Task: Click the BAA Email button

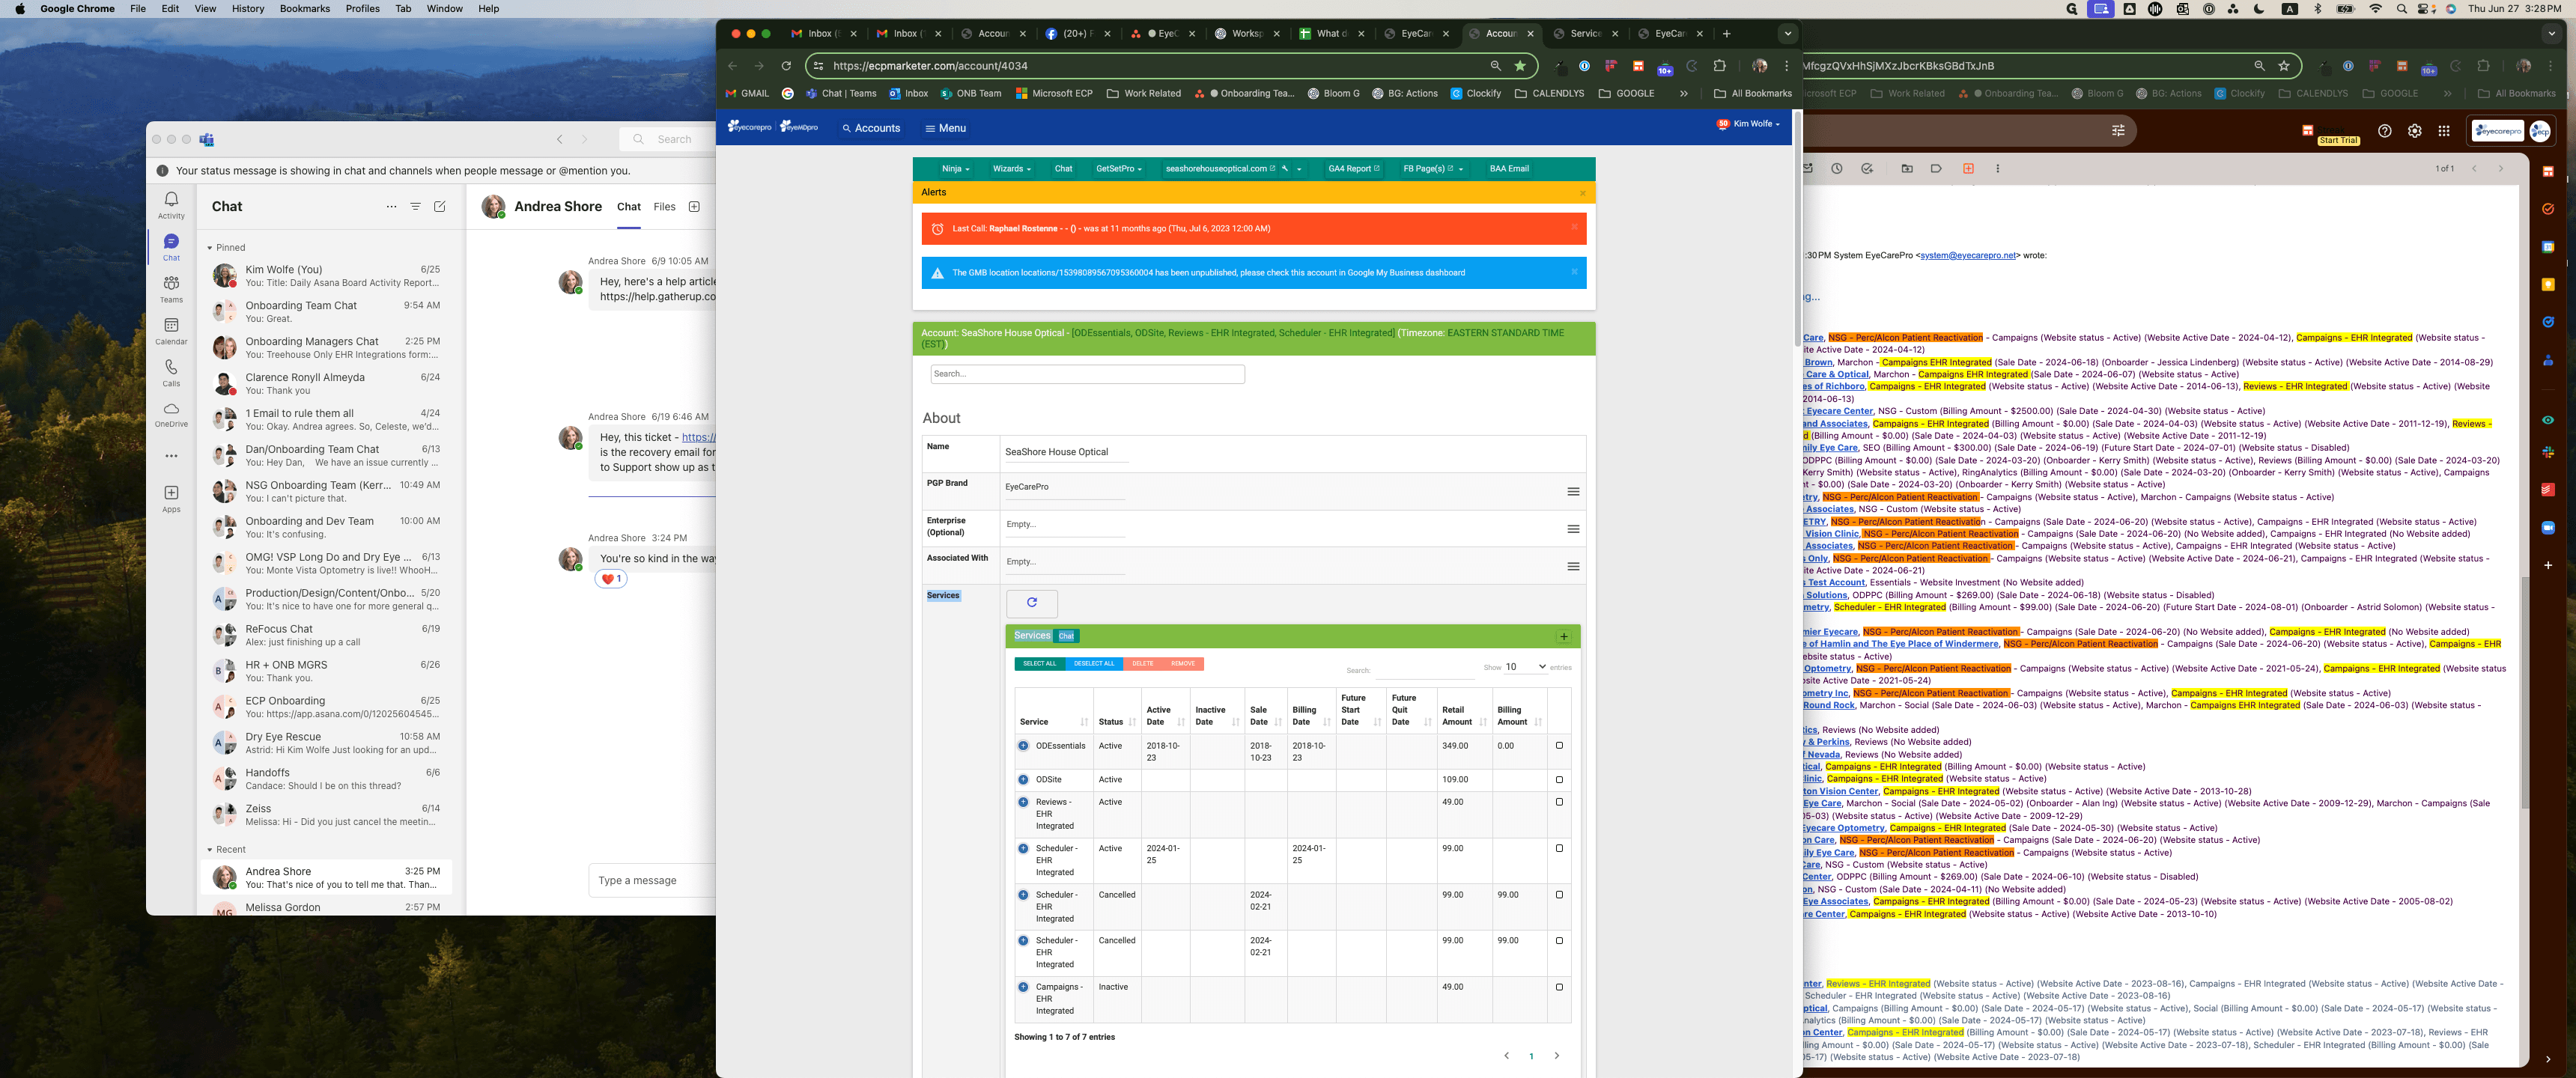Action: pyautogui.click(x=1509, y=169)
